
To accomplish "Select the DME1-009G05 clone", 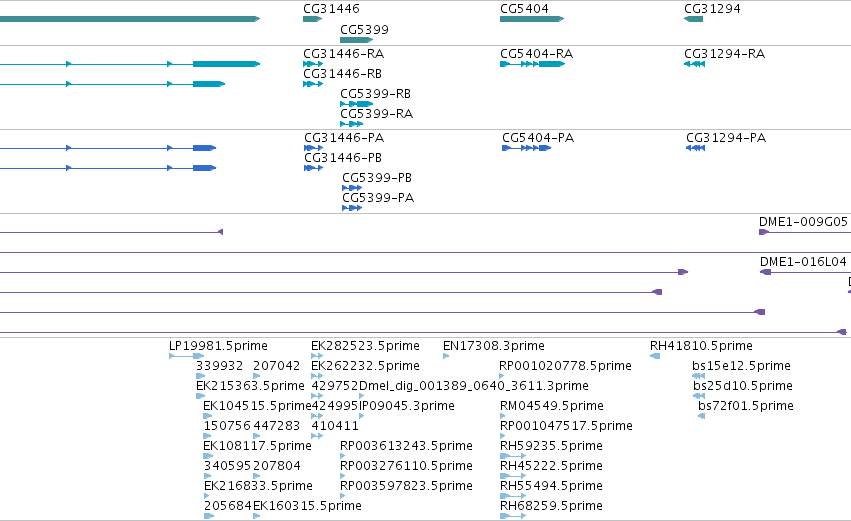I will (x=805, y=232).
